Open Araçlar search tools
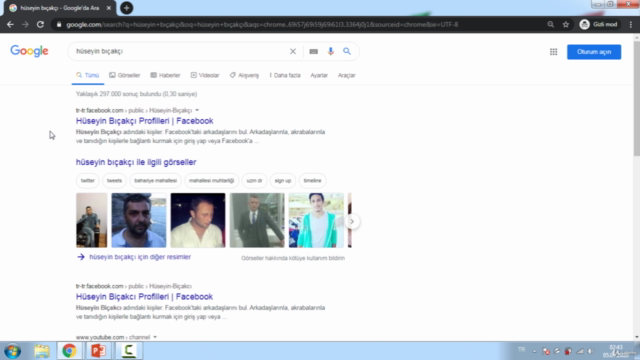The height and width of the screenshot is (360, 640). point(347,76)
